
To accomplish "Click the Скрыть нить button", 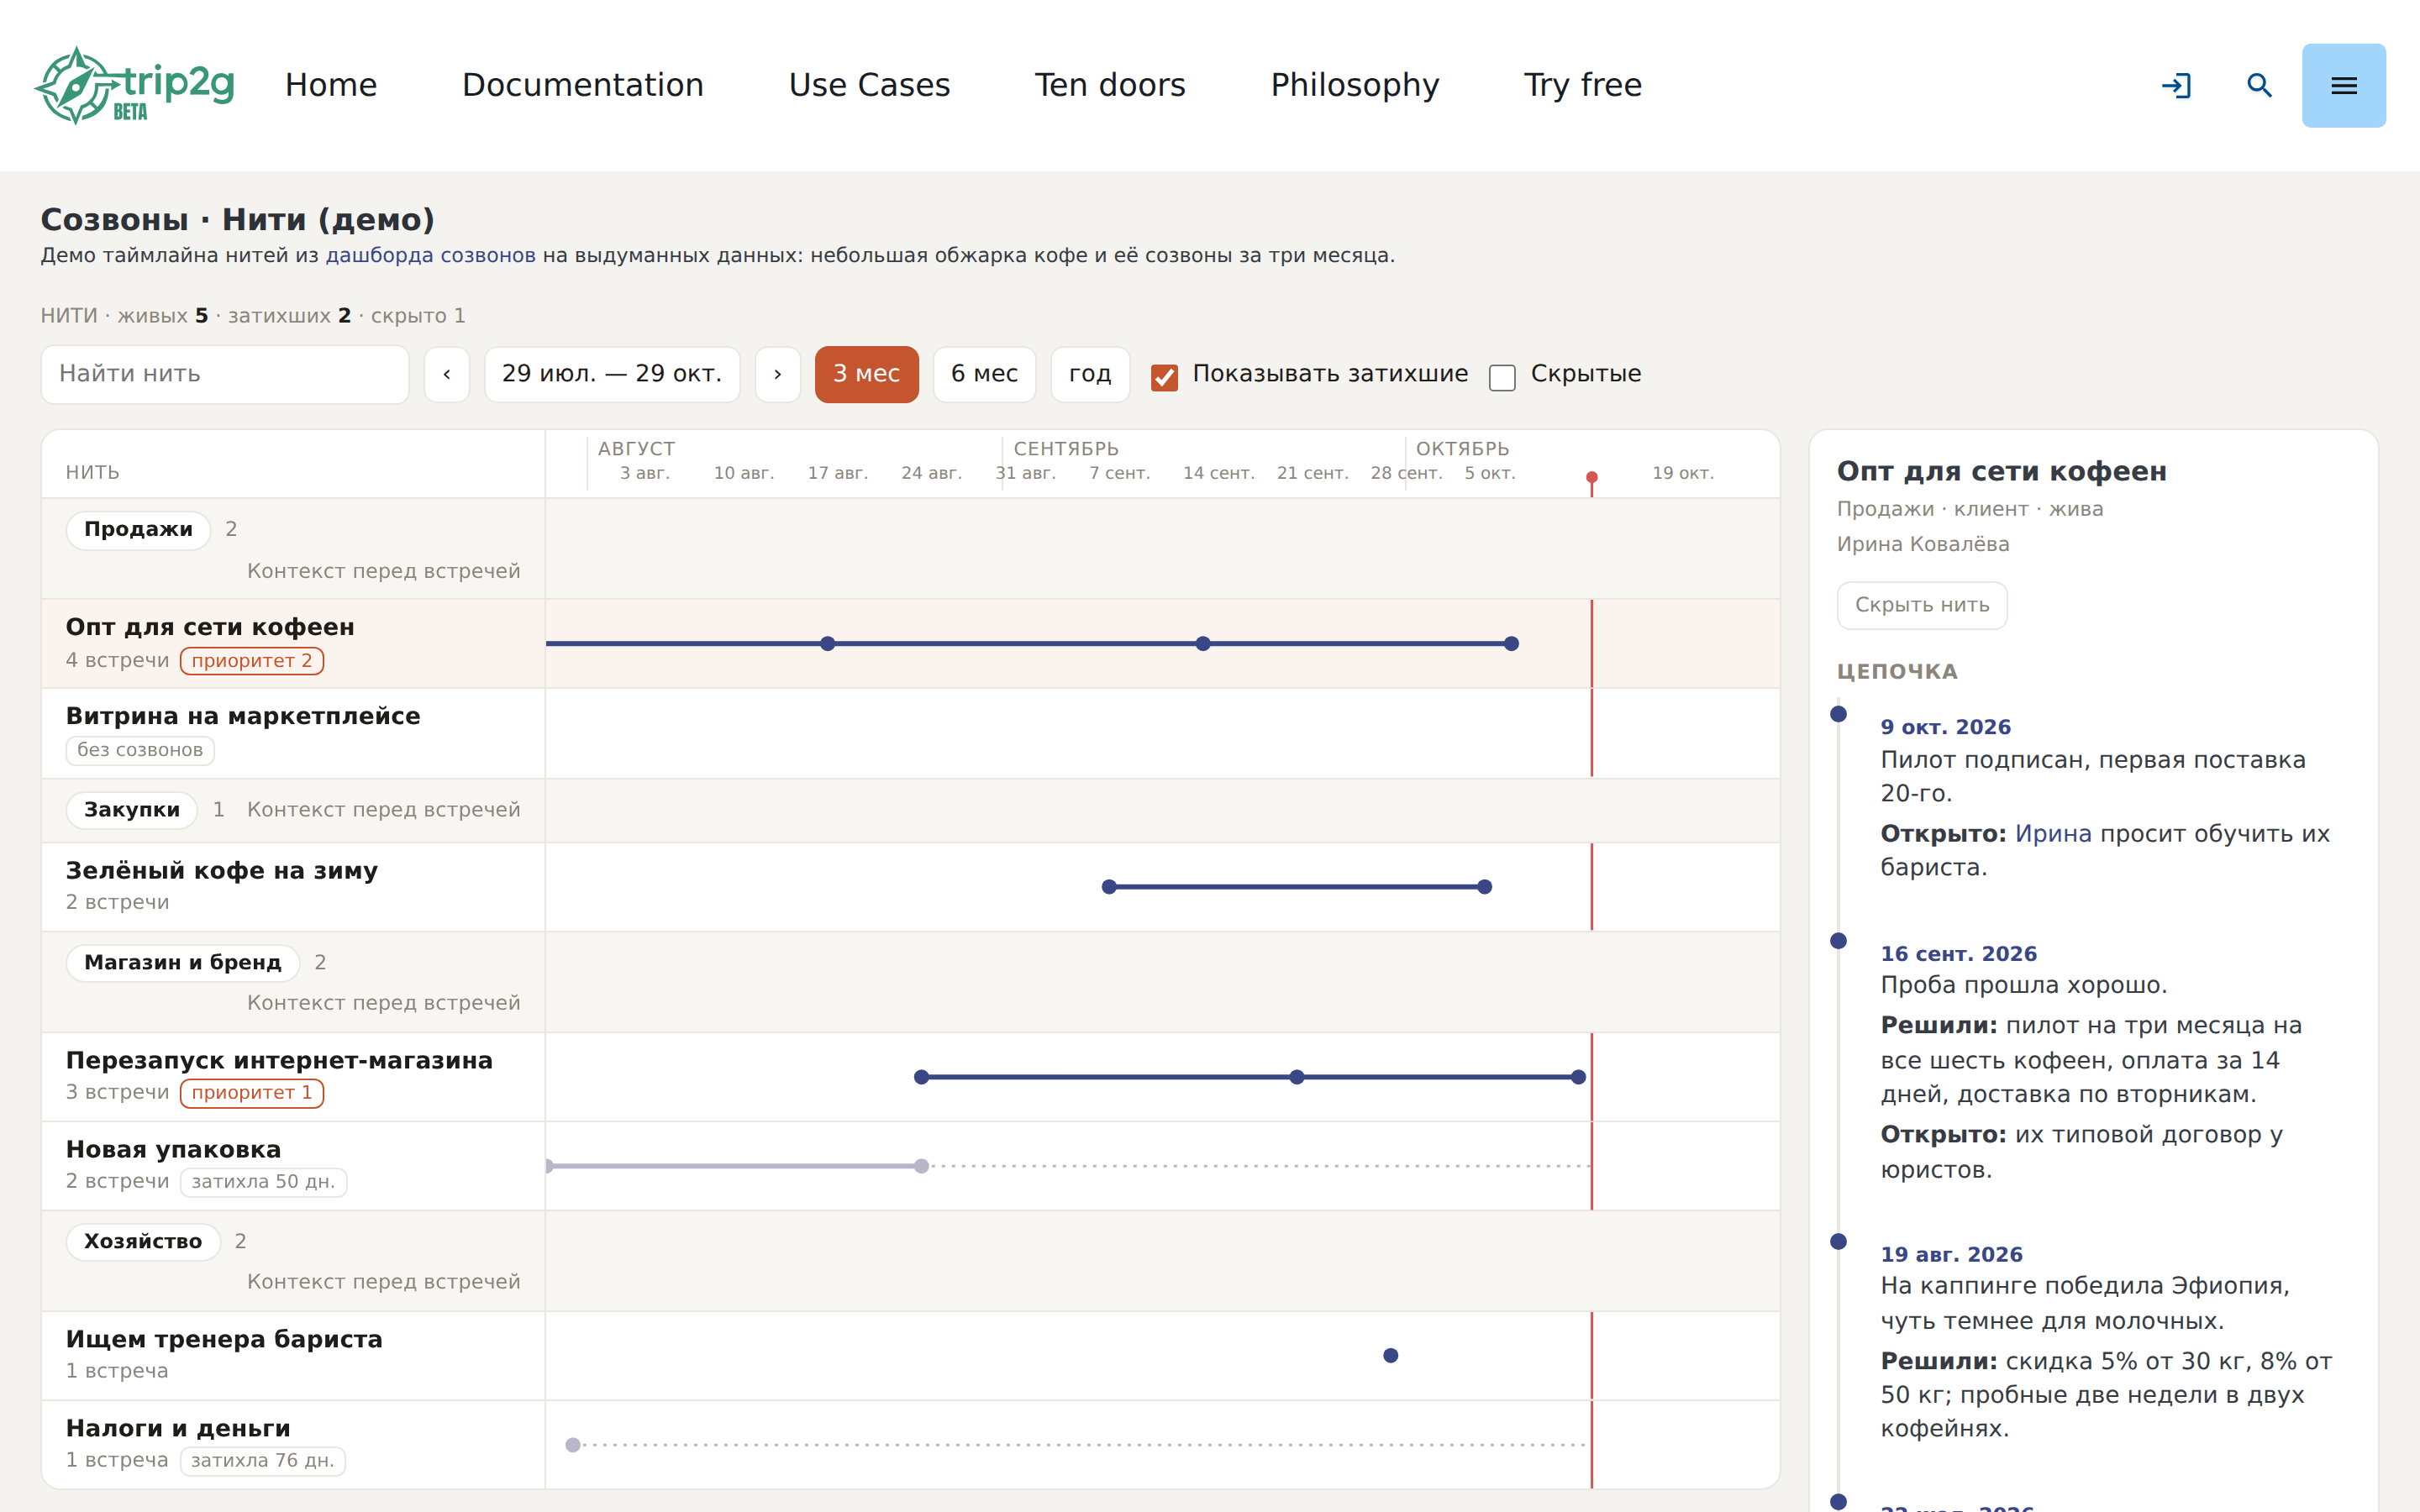I will [1922, 605].
